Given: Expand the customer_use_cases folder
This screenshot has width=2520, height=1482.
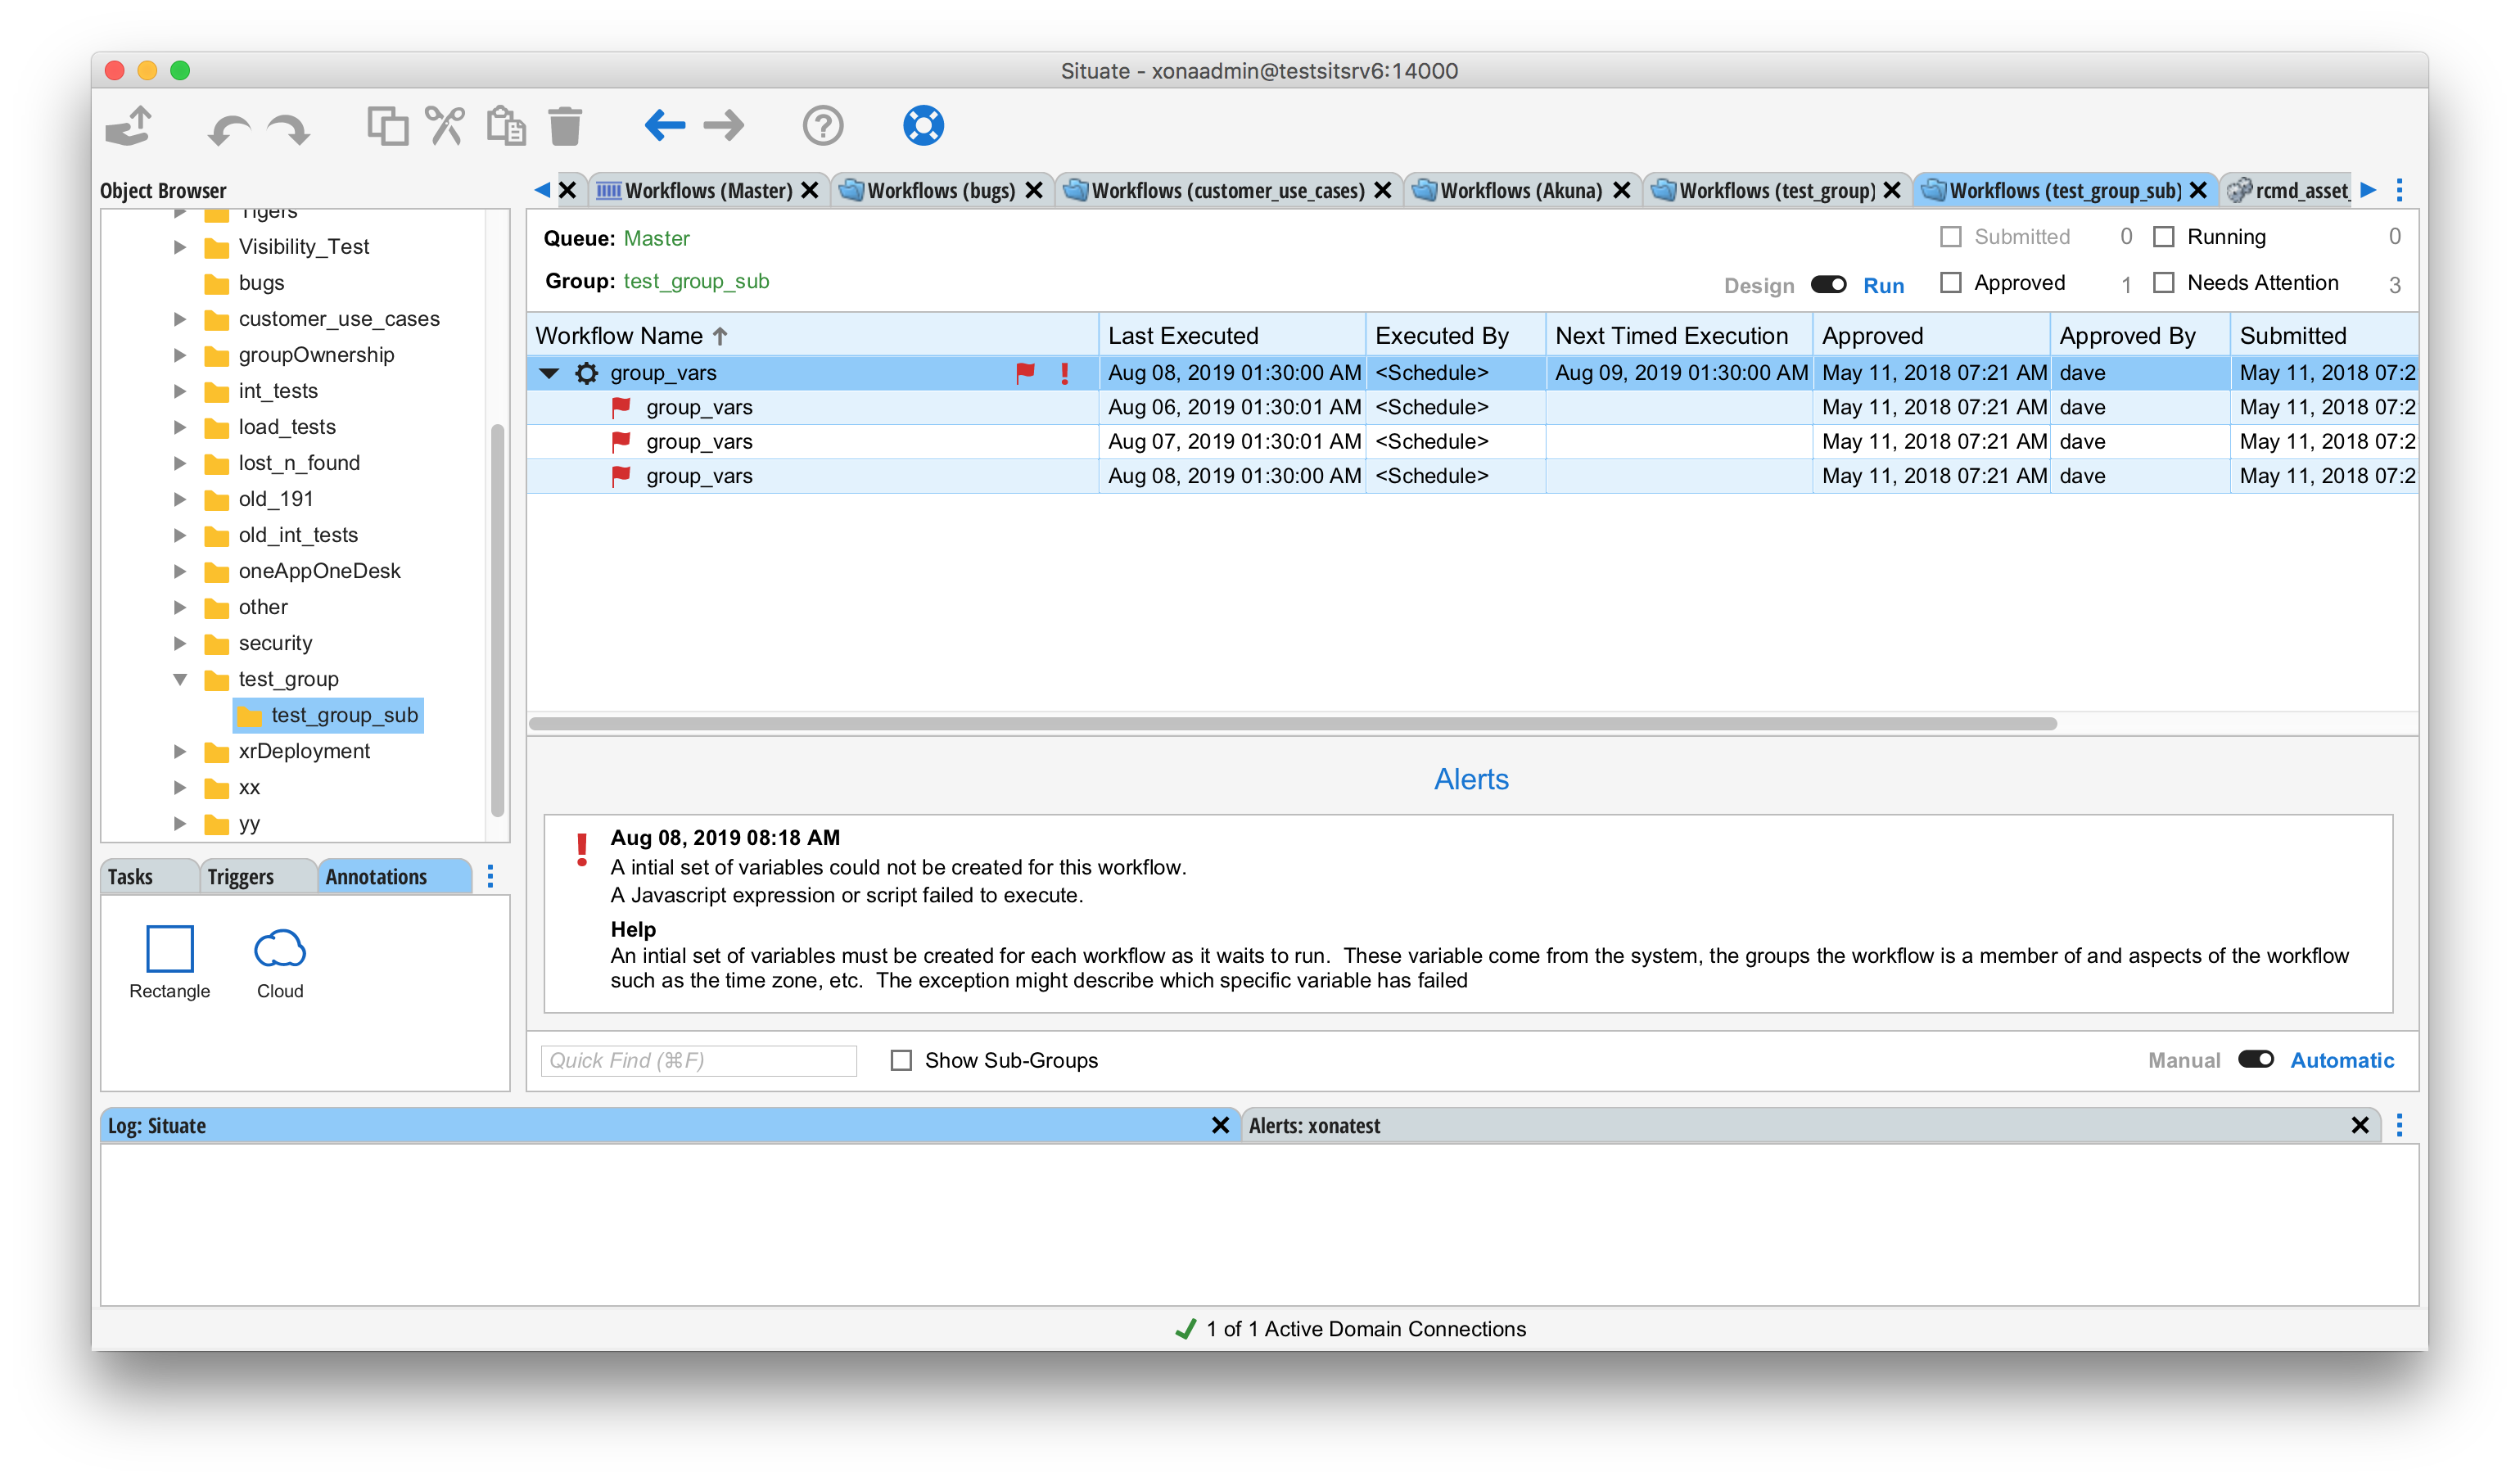Looking at the screenshot, I should click(x=181, y=319).
